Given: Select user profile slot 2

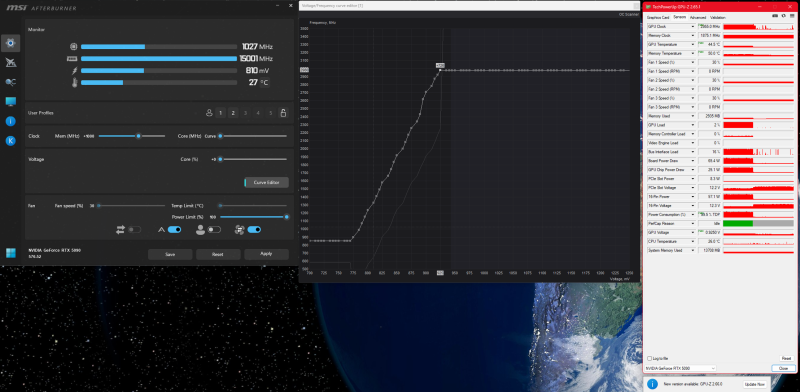Looking at the screenshot, I should [x=233, y=113].
